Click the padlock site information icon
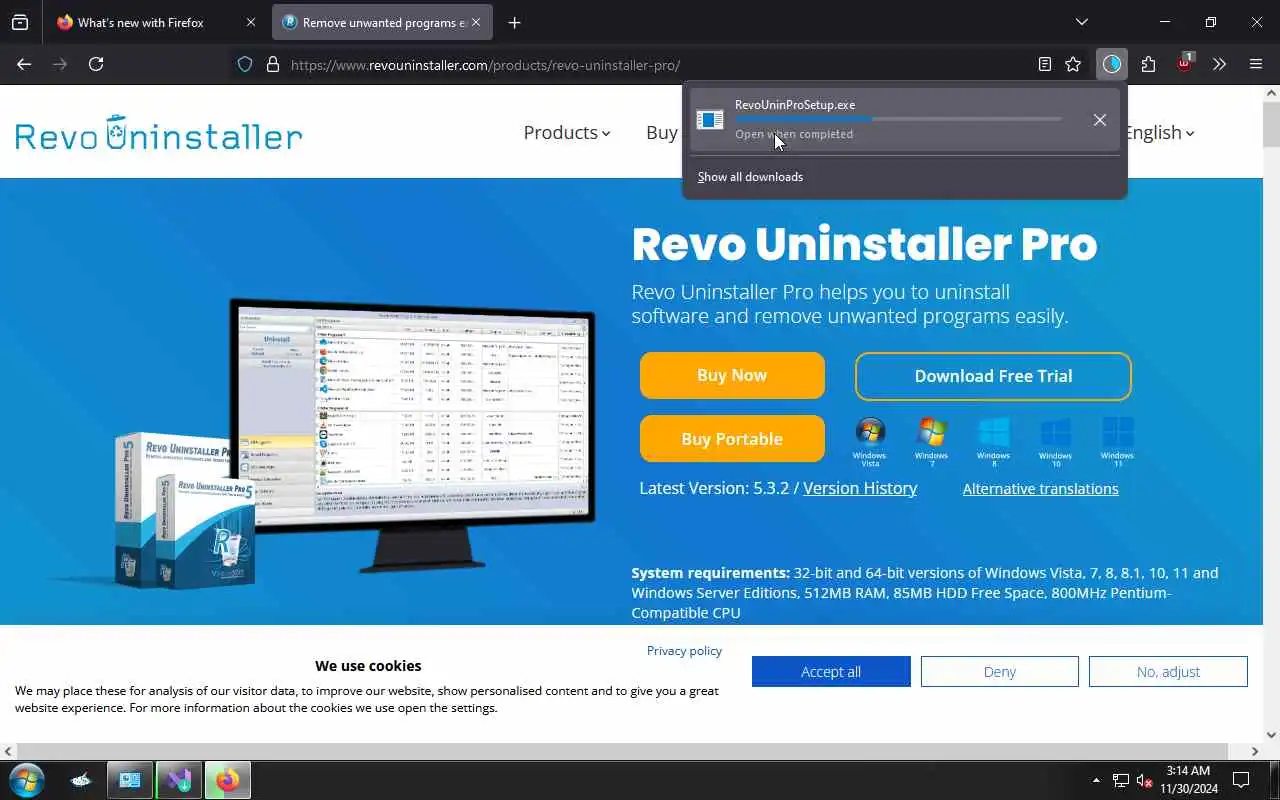1280x800 pixels. pyautogui.click(x=273, y=65)
